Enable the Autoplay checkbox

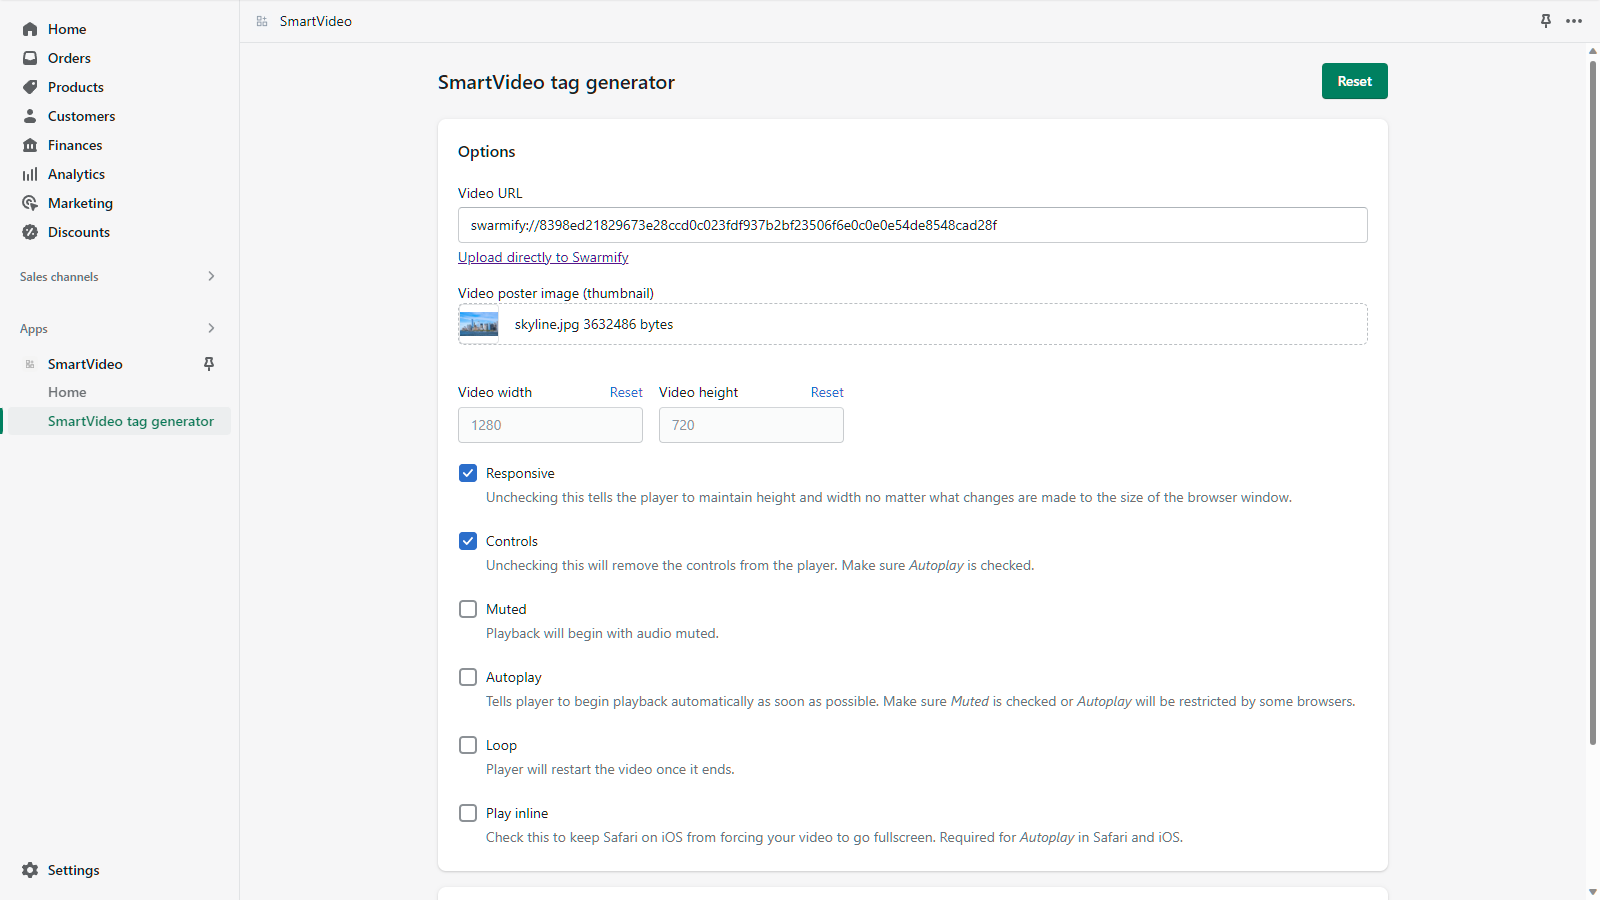[468, 677]
